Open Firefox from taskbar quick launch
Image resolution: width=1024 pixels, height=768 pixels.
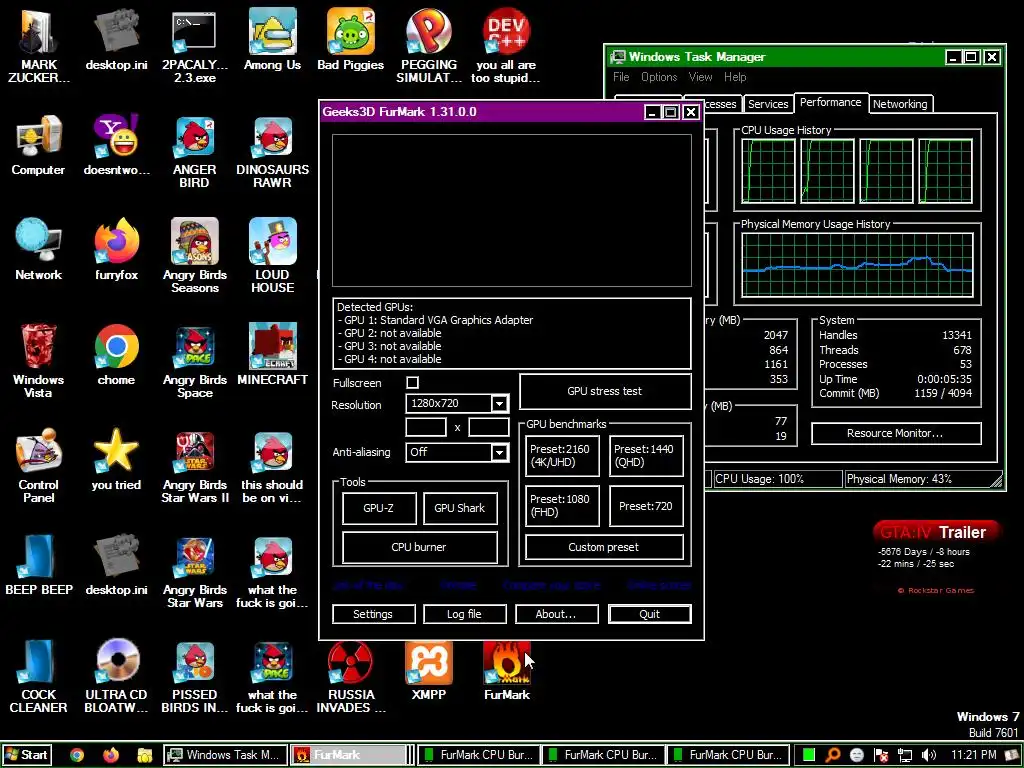[x=111, y=755]
